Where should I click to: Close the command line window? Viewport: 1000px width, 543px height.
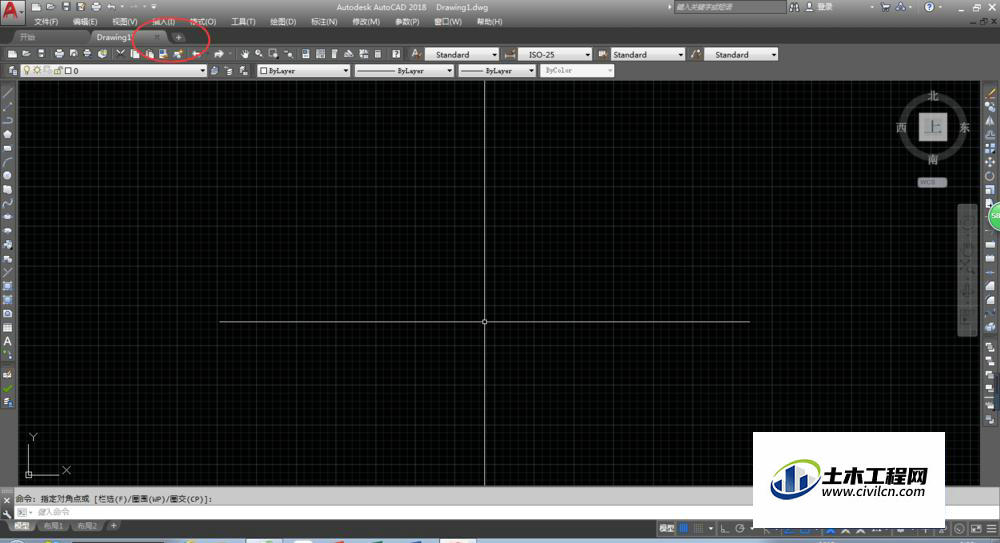pyautogui.click(x=7, y=500)
